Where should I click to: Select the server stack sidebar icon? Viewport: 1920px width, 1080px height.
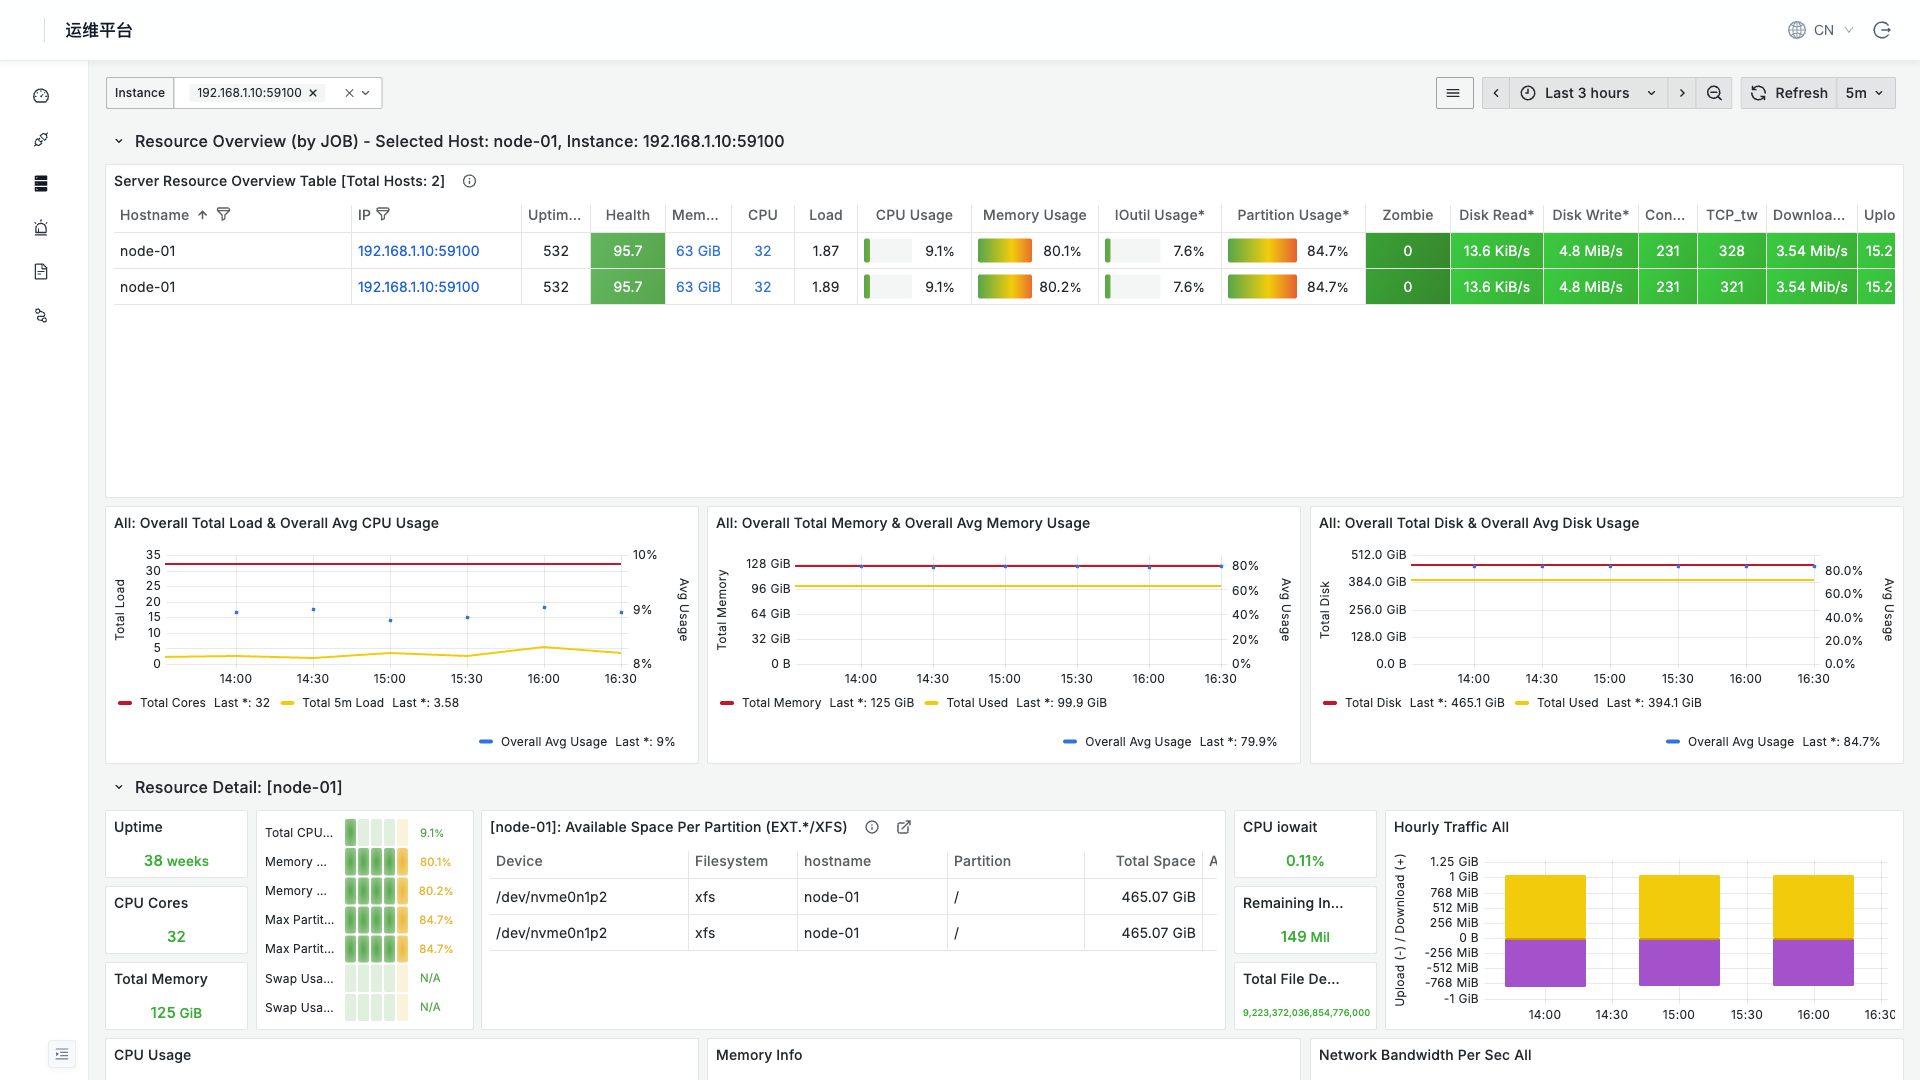click(41, 184)
